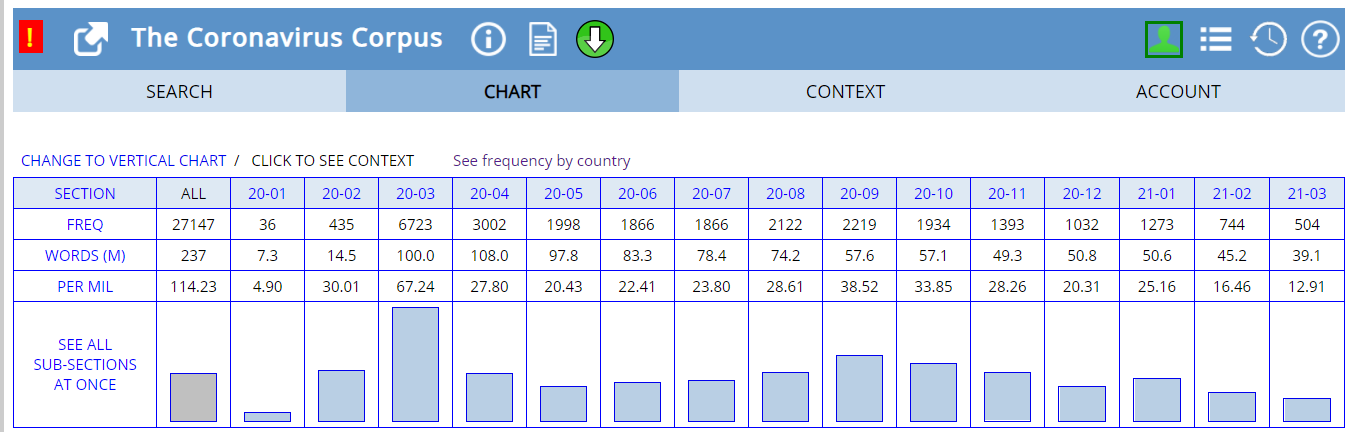The image size is (1353, 432).
Task: Click the chart bar for 21-01
Action: (x=1155, y=400)
